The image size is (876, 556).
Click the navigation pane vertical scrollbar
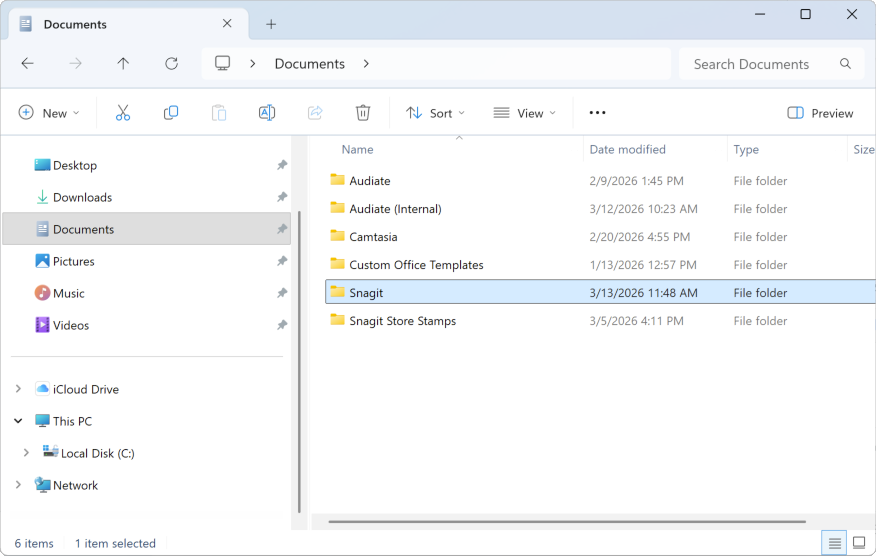pos(299,362)
